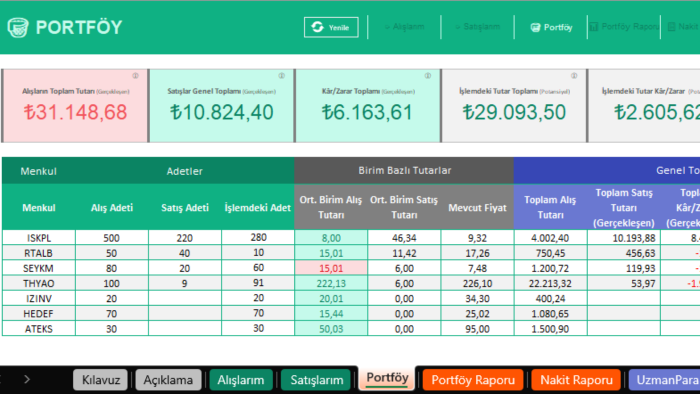Select the THYAO security cell
This screenshot has height=394, width=700.
[x=39, y=283]
